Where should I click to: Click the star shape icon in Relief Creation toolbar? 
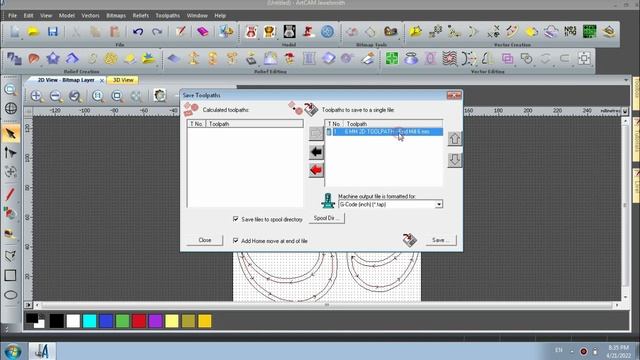click(x=53, y=58)
